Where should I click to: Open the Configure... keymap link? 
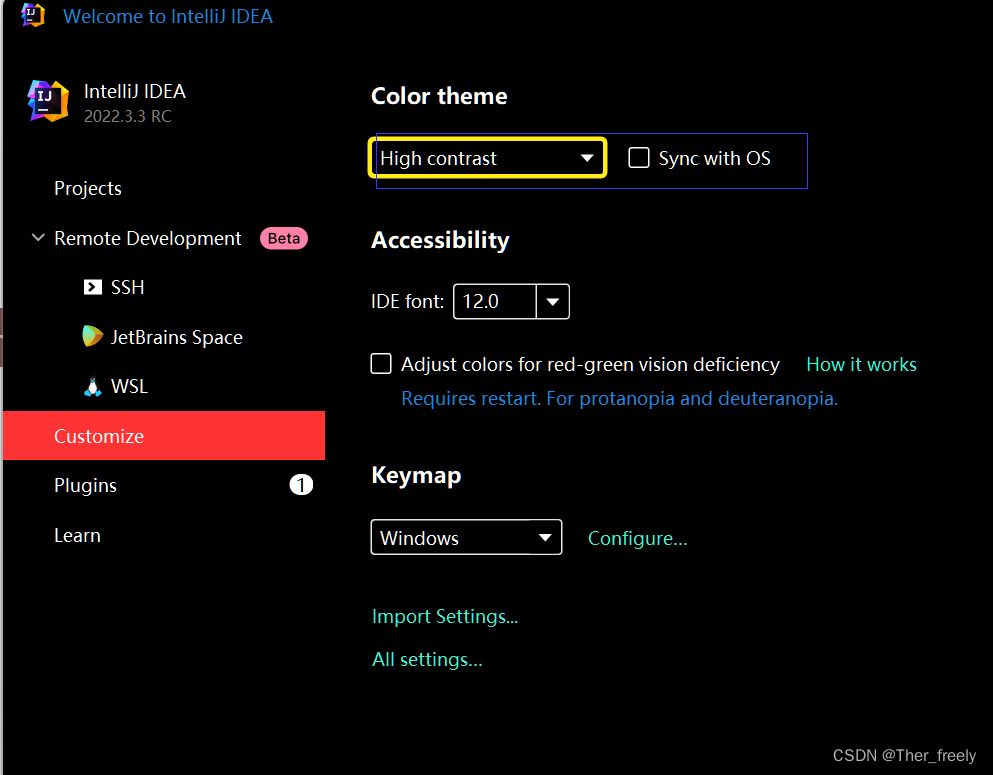[638, 538]
